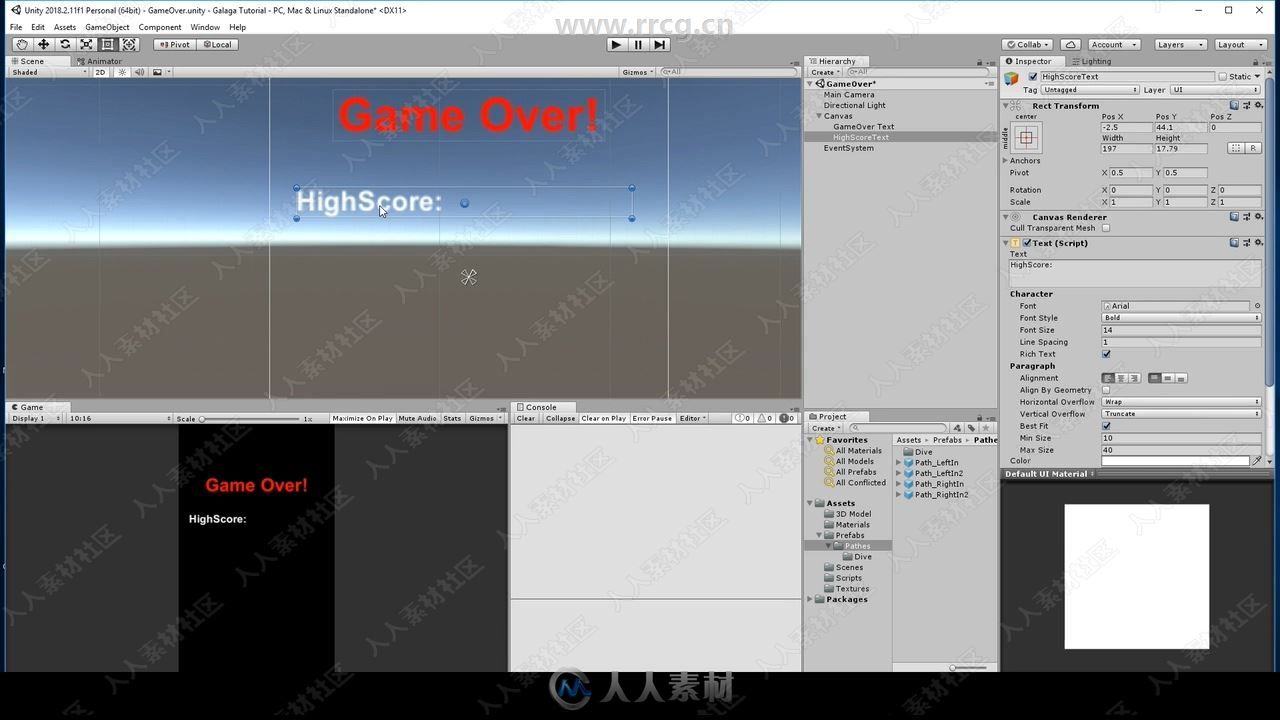This screenshot has height=720, width=1280.
Task: Open Collab button
Action: pyautogui.click(x=1029, y=44)
